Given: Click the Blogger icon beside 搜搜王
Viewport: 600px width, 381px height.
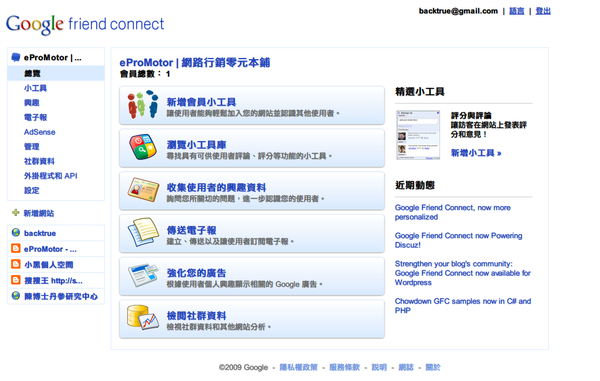Looking at the screenshot, I should [16, 280].
